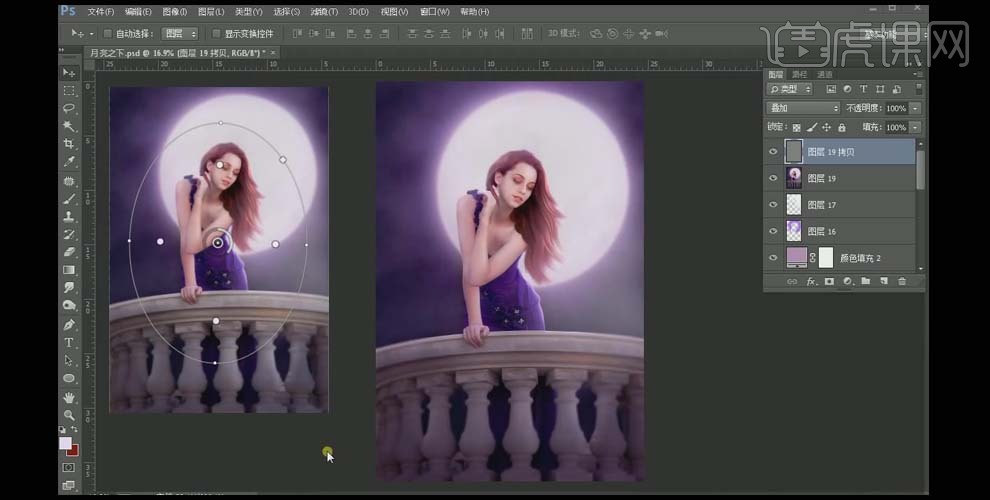Select the Move tool in toolbox
The height and width of the screenshot is (500, 990).
pyautogui.click(x=69, y=73)
